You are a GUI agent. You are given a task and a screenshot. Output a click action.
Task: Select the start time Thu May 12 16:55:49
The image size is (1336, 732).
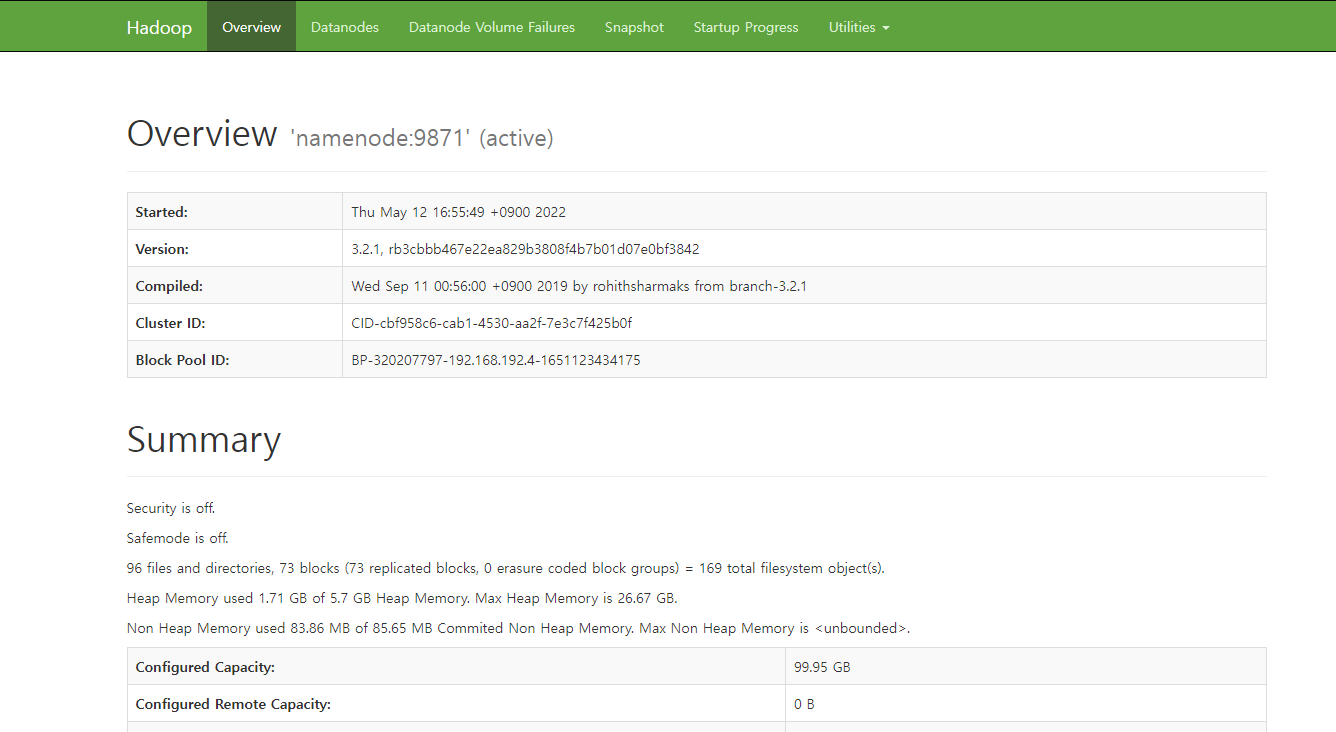[x=459, y=212]
